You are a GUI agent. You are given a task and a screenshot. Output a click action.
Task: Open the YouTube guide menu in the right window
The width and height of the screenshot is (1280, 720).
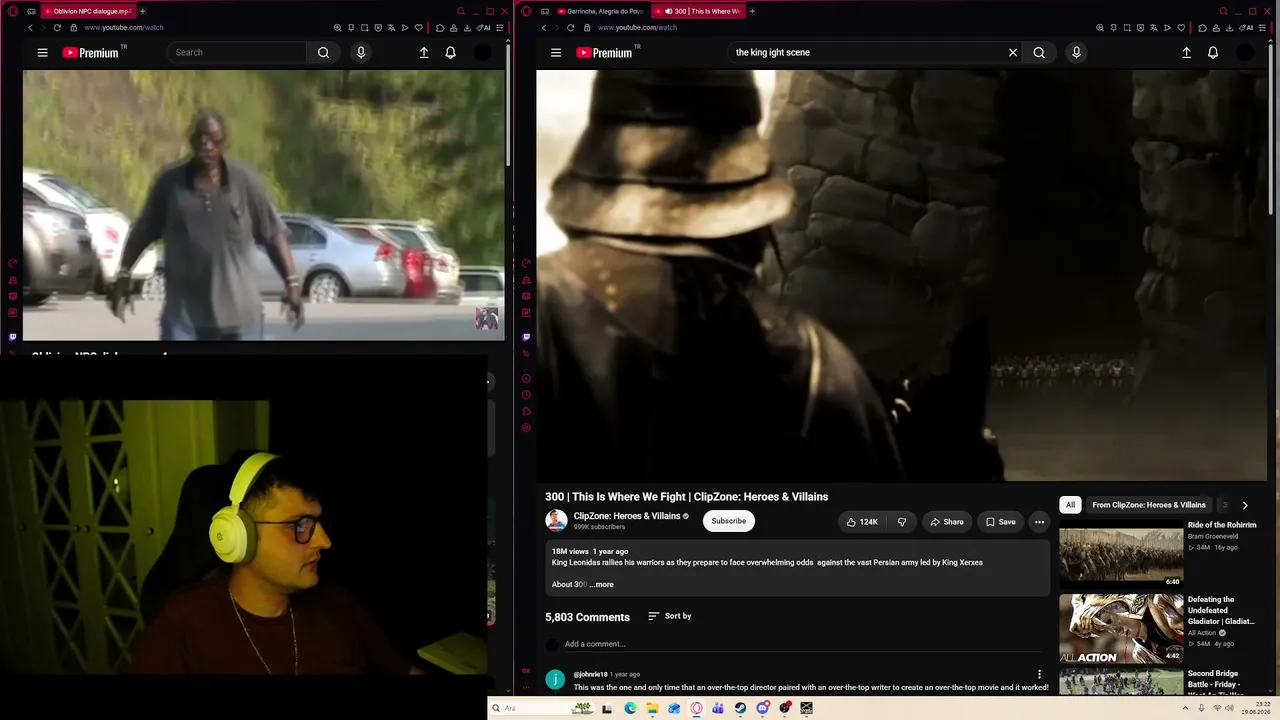[x=556, y=53]
